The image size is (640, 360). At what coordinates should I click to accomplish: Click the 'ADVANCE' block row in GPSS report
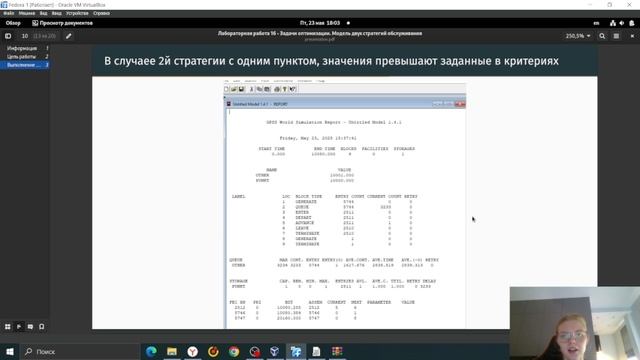(x=347, y=223)
